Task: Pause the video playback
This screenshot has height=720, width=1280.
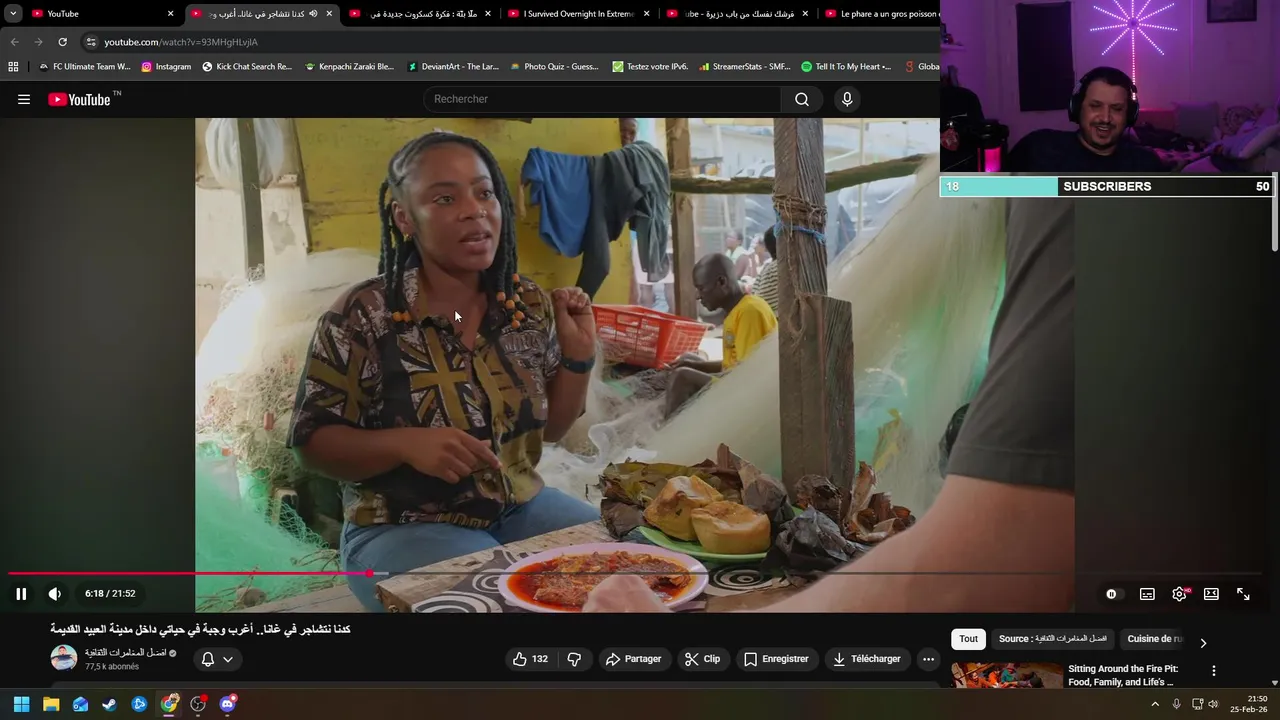Action: (x=21, y=594)
